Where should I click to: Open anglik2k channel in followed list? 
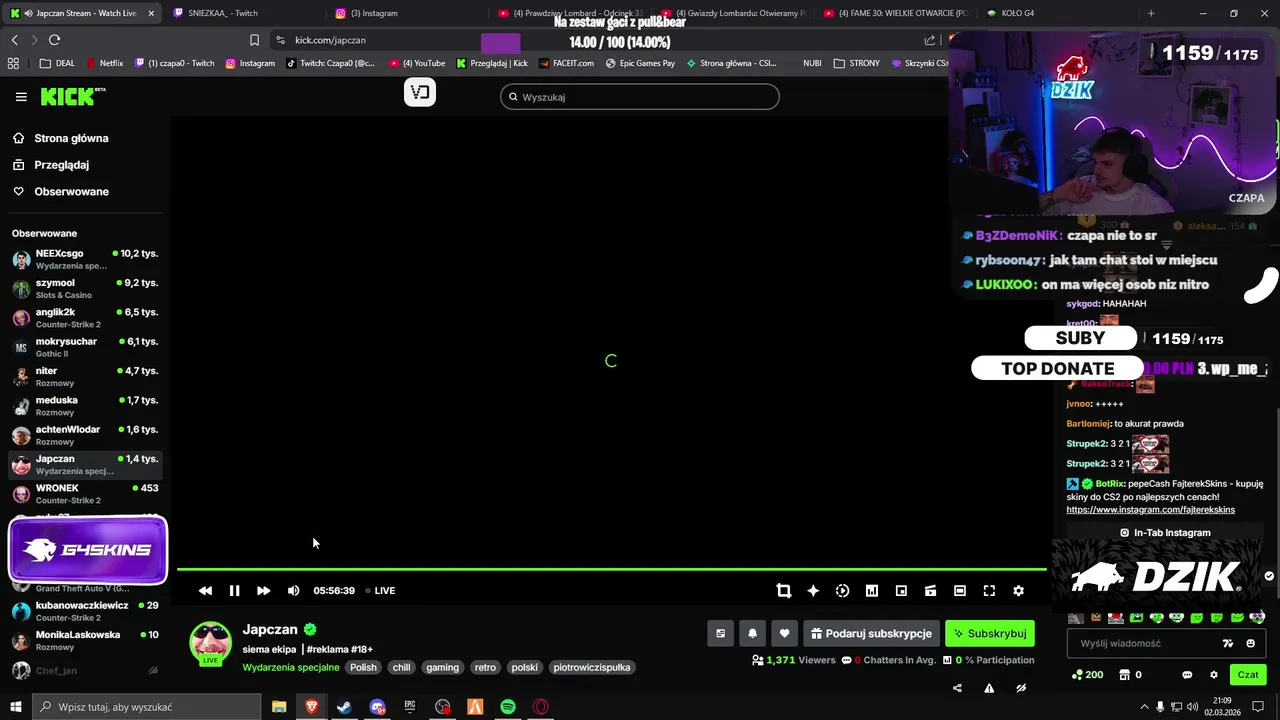tap(85, 318)
